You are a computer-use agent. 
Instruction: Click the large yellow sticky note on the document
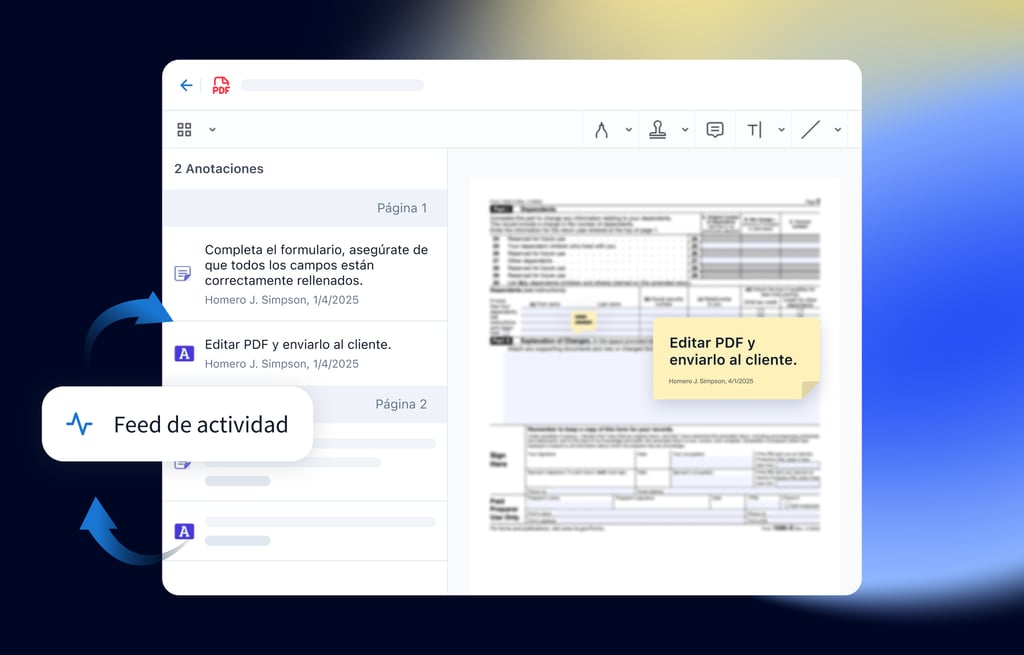pos(735,358)
